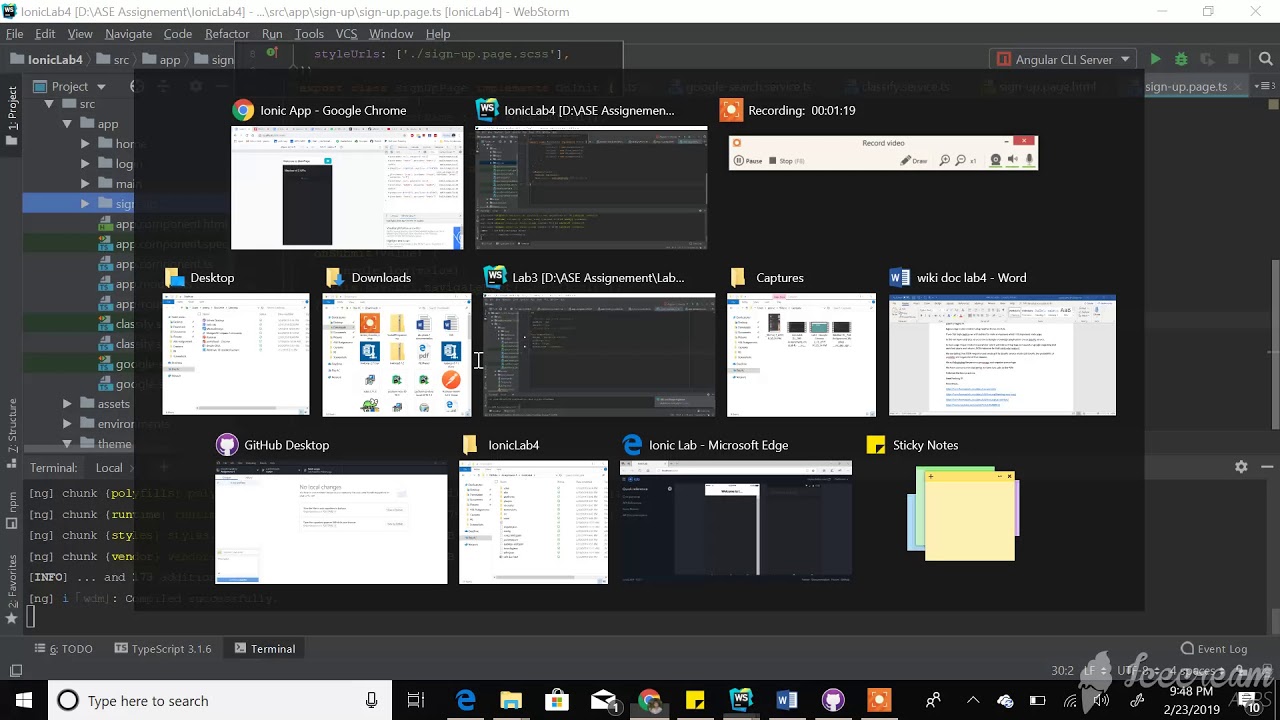Activate the Cortana microphone in search box
Image resolution: width=1280 pixels, height=720 pixels.
point(371,701)
